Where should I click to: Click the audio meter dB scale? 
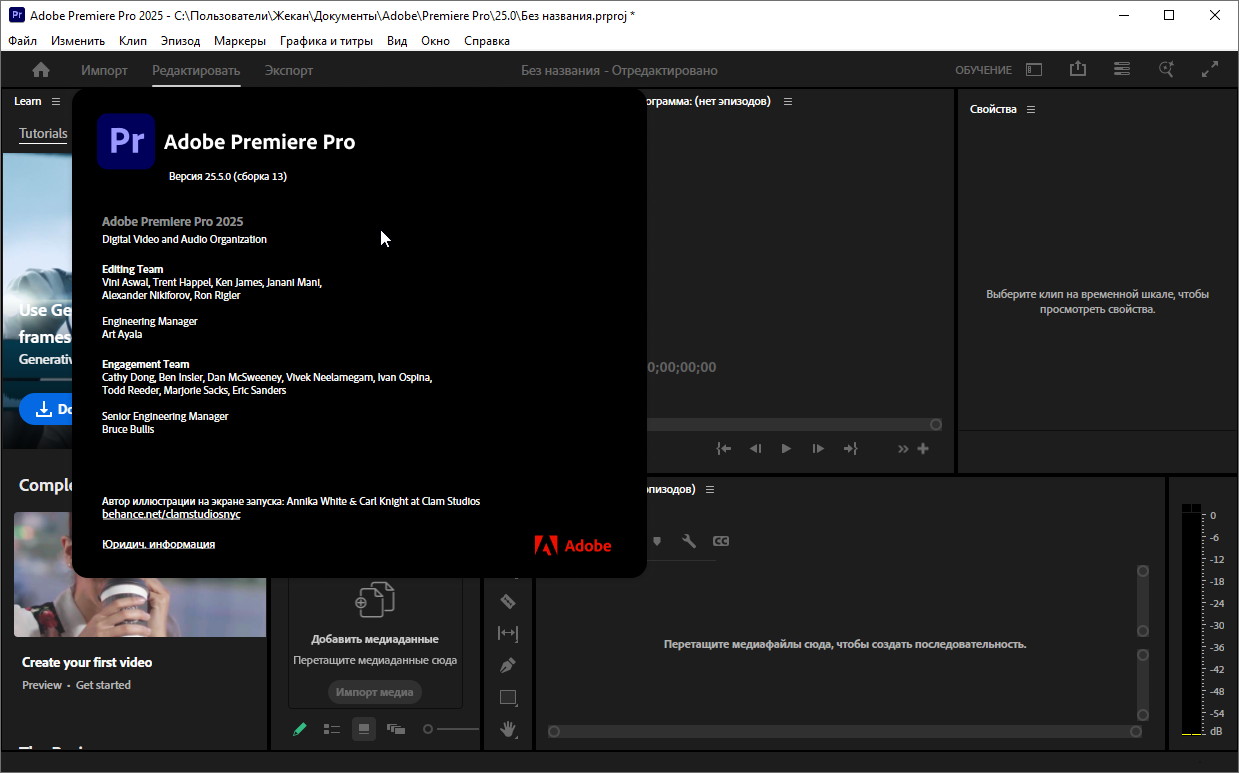[1216, 625]
